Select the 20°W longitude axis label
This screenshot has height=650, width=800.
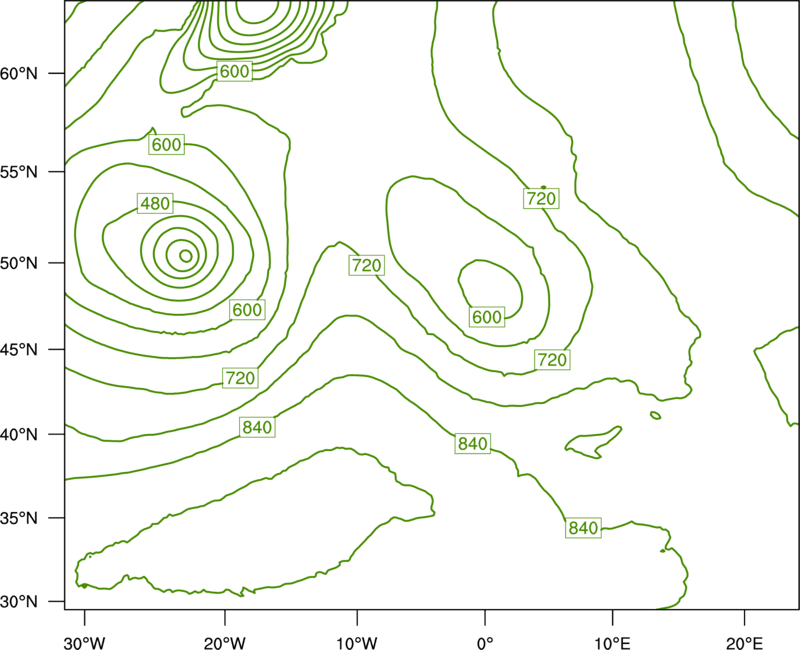point(225,643)
